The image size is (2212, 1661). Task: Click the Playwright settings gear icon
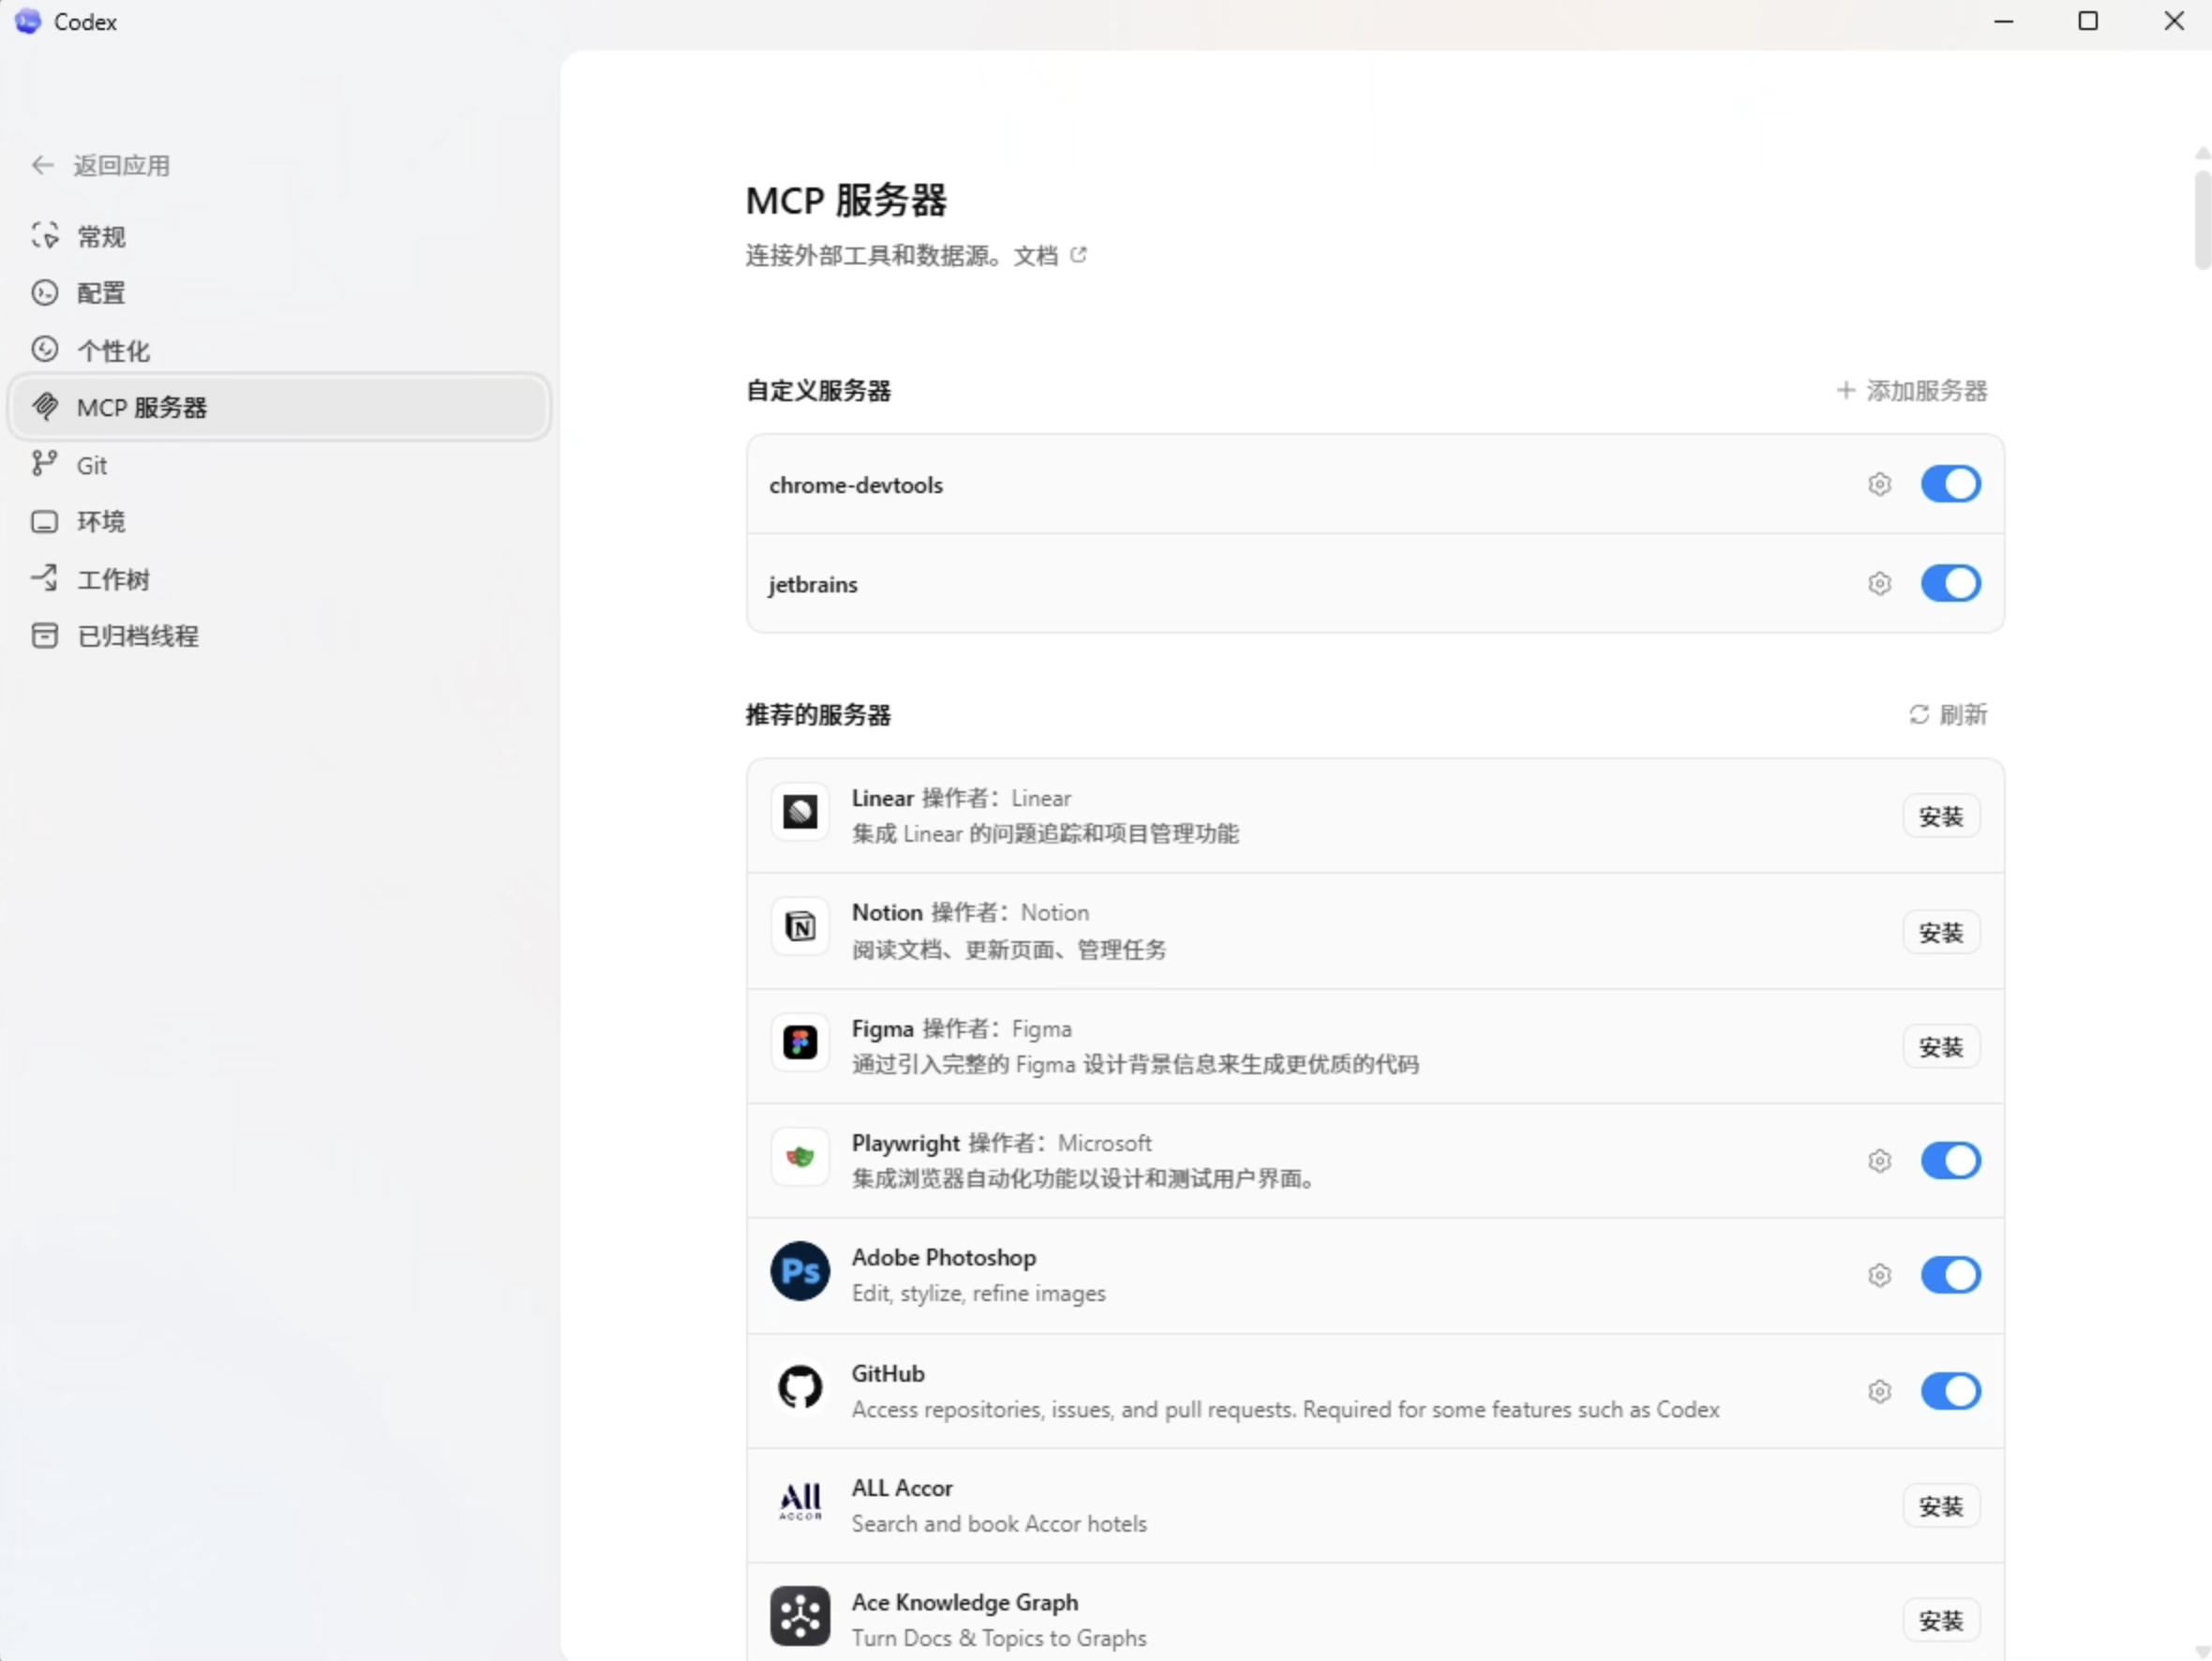1879,1160
